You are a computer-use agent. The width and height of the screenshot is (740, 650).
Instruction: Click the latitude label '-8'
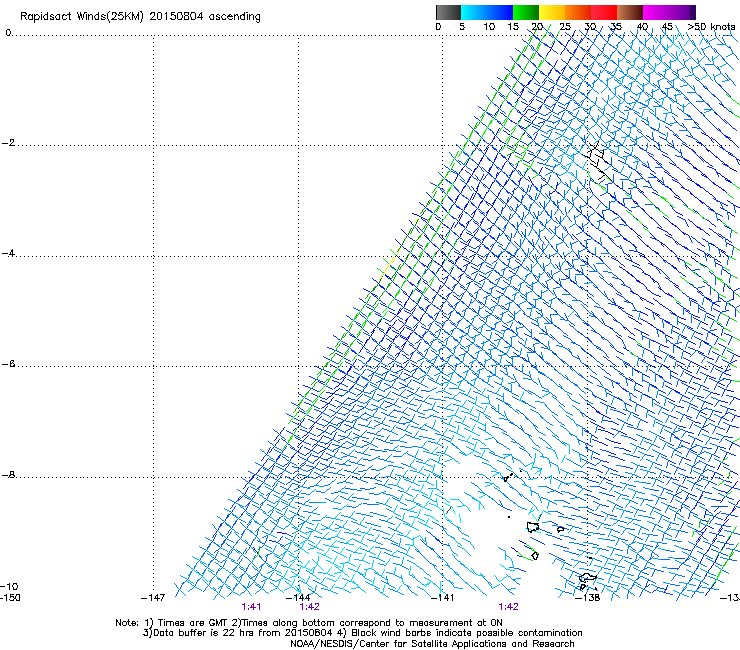8,475
